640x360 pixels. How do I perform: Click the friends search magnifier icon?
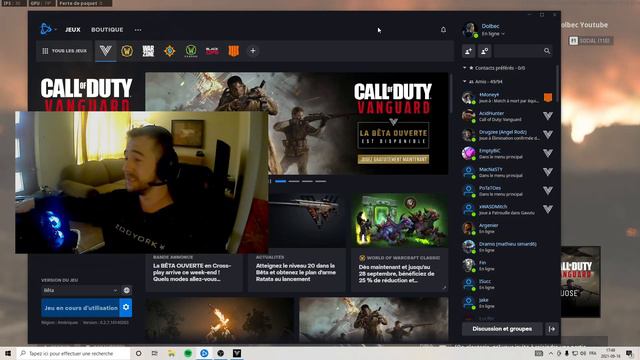547,51
